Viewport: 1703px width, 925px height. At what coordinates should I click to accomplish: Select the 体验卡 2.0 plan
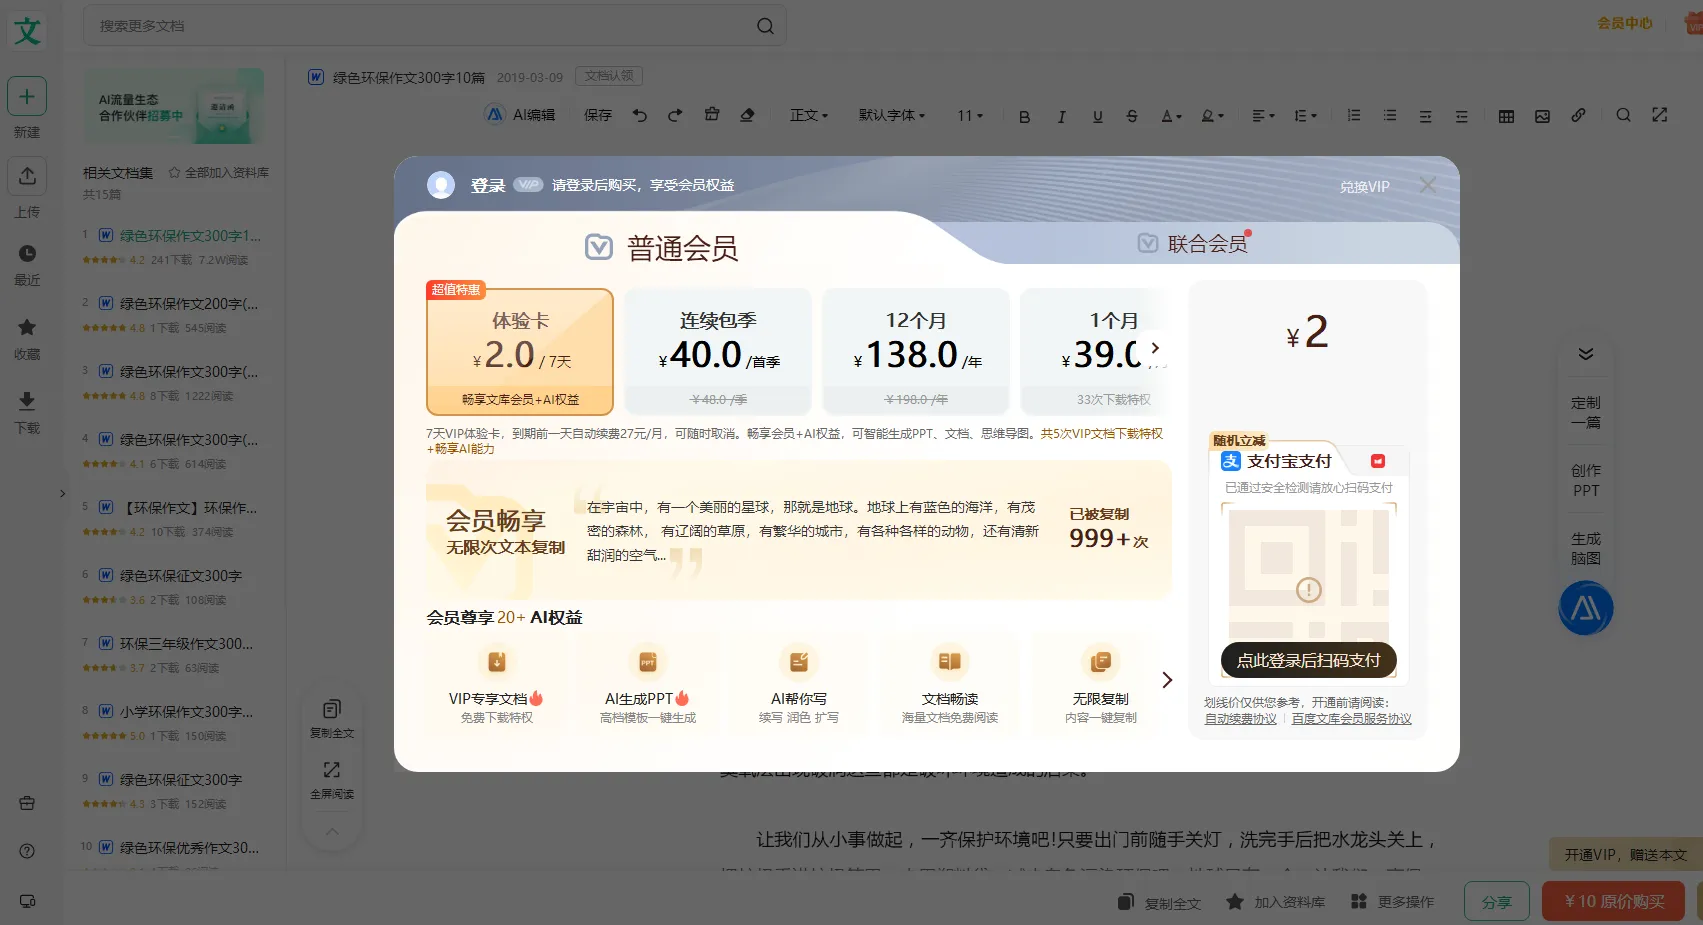coord(520,352)
